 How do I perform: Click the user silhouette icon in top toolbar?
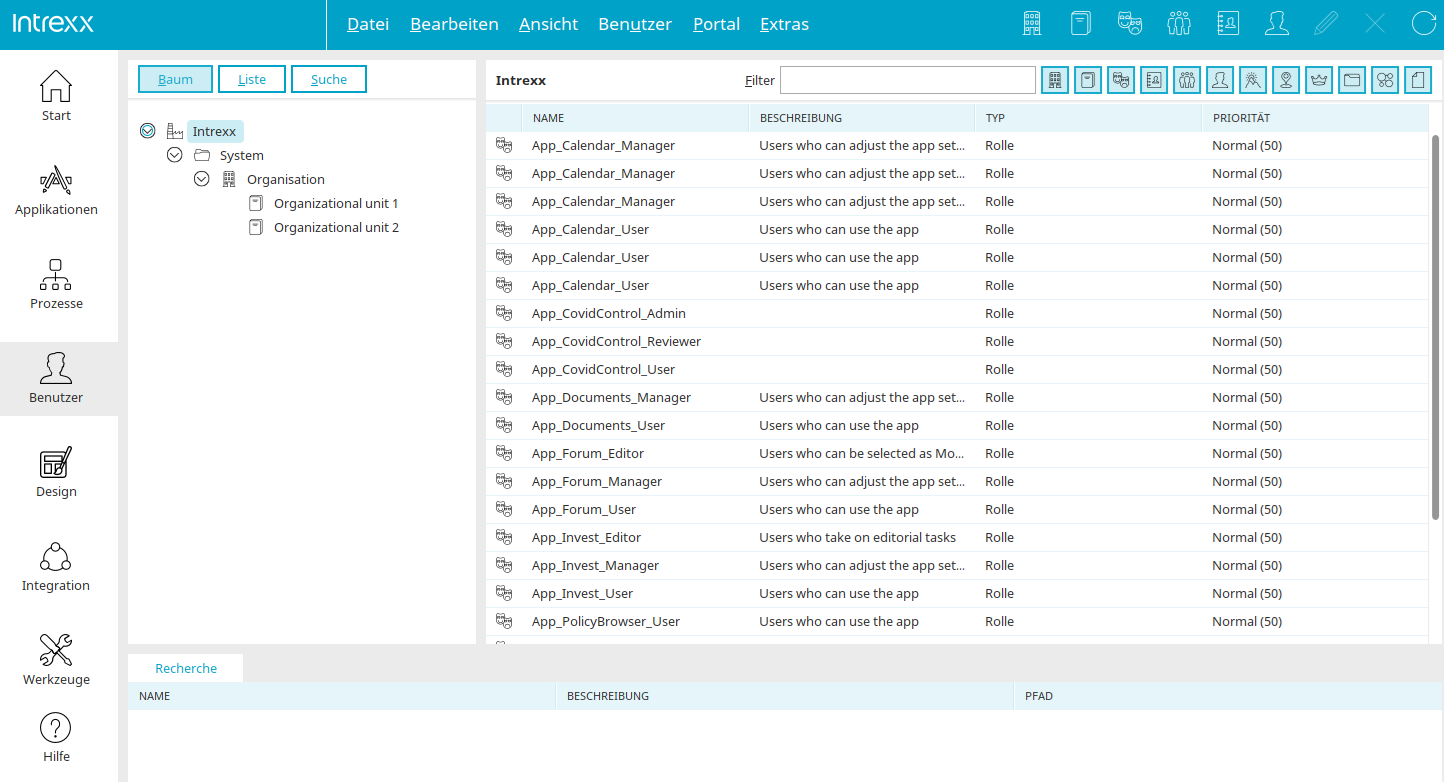point(1277,24)
